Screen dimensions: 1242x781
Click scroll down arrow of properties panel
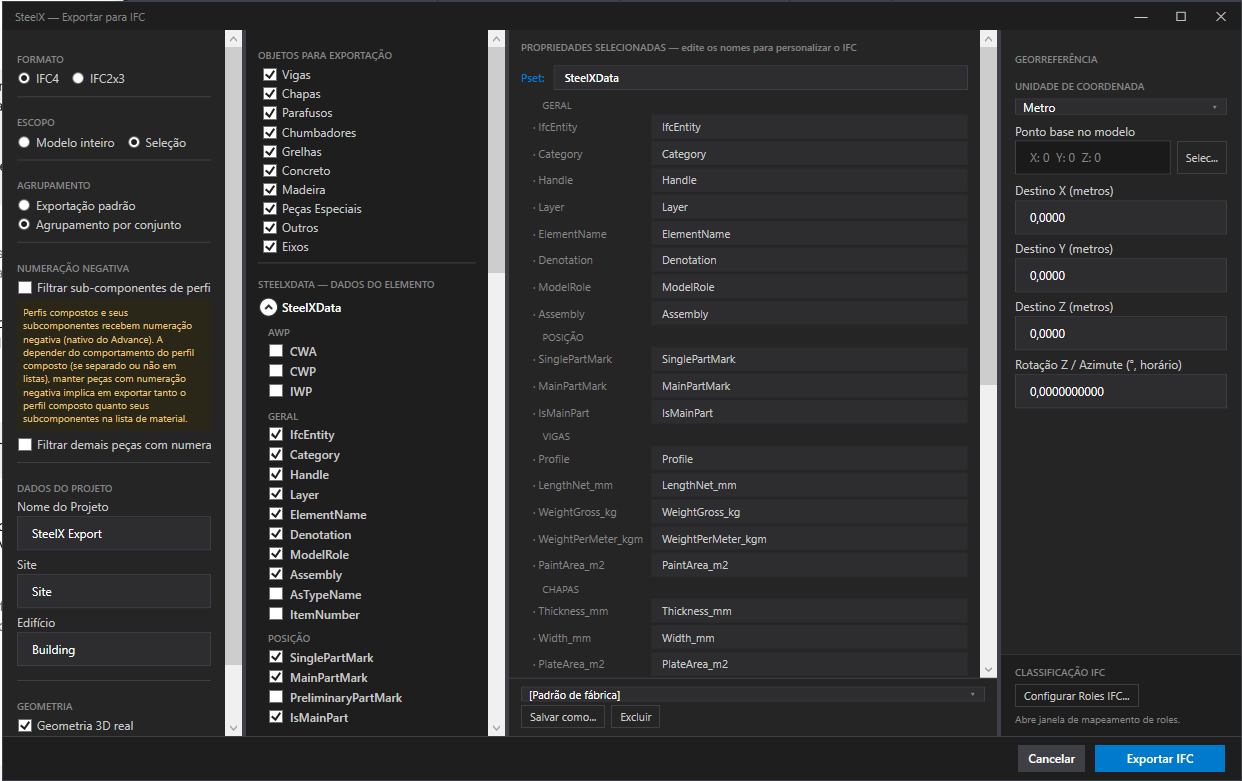pos(988,669)
